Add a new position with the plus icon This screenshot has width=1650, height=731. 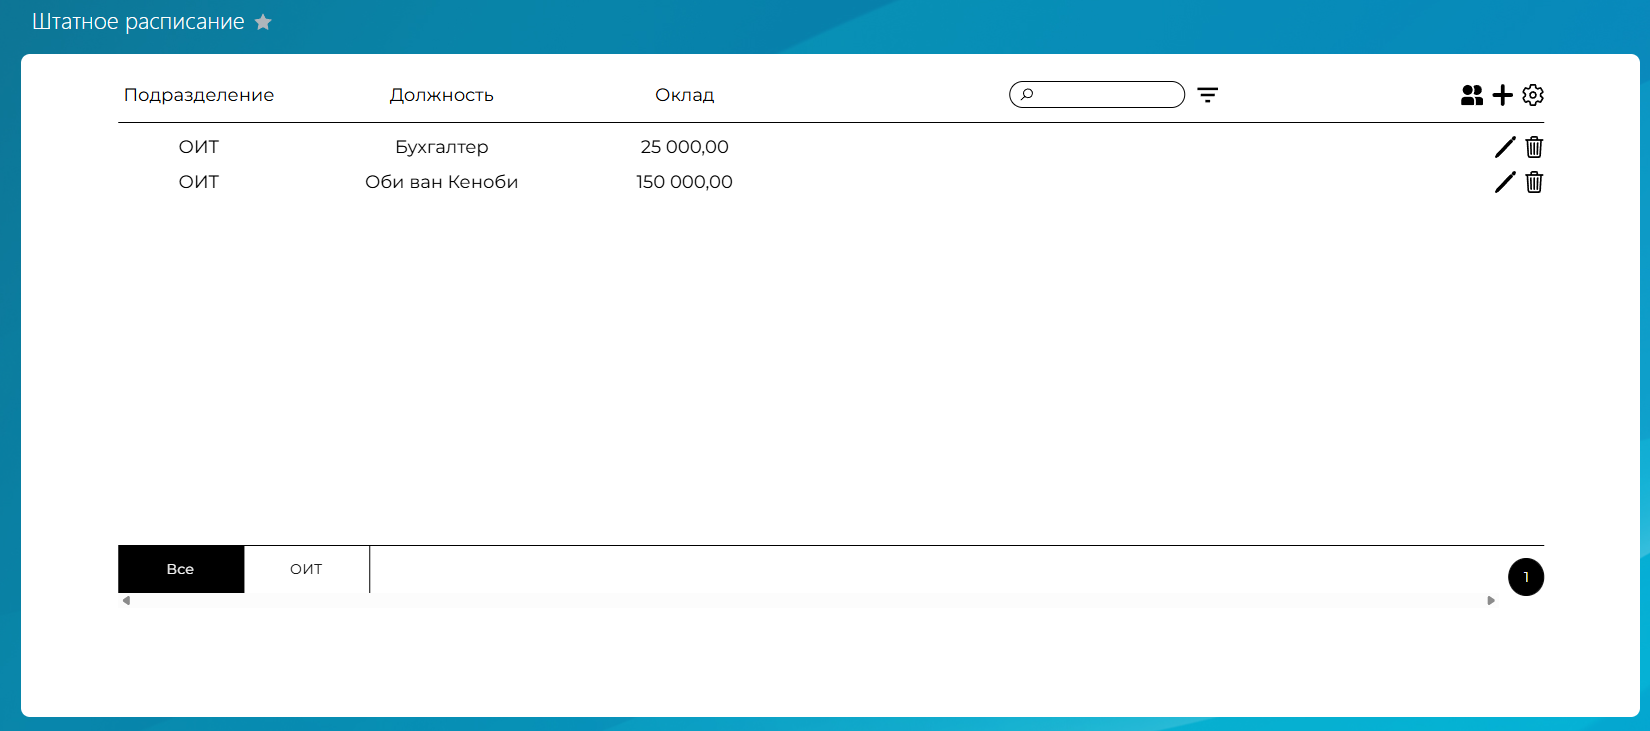click(x=1503, y=95)
